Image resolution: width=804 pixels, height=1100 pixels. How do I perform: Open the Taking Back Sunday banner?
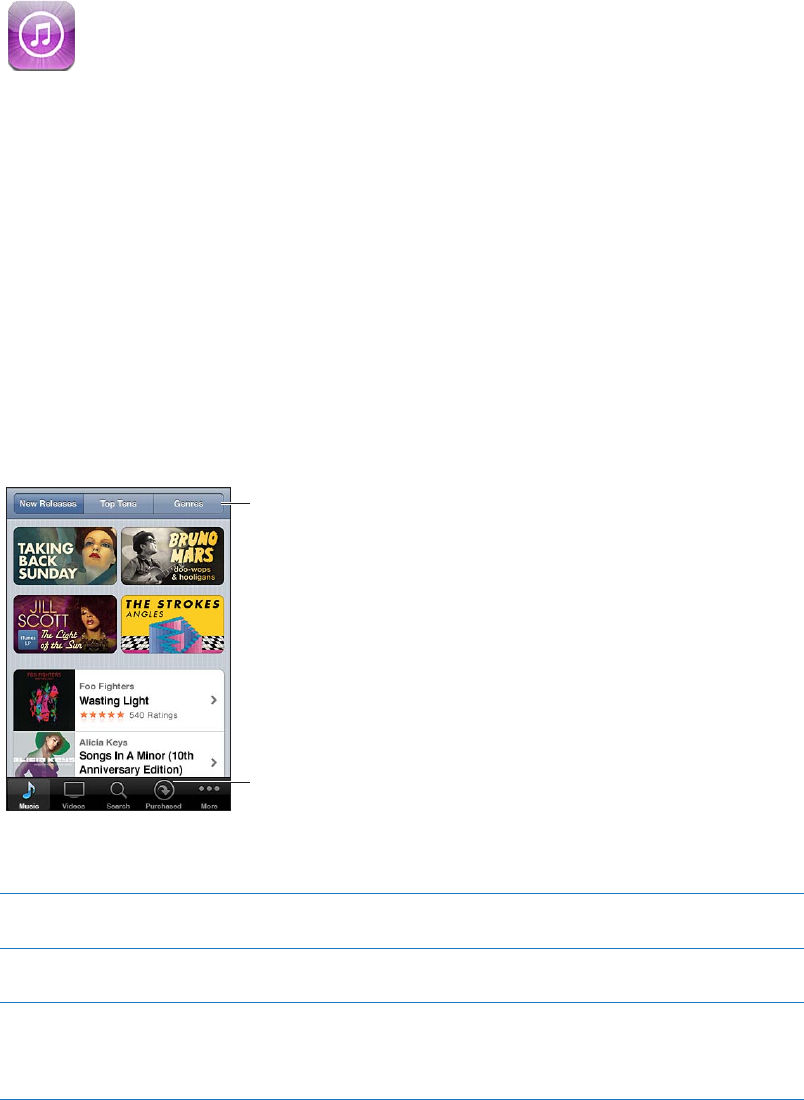click(x=65, y=556)
